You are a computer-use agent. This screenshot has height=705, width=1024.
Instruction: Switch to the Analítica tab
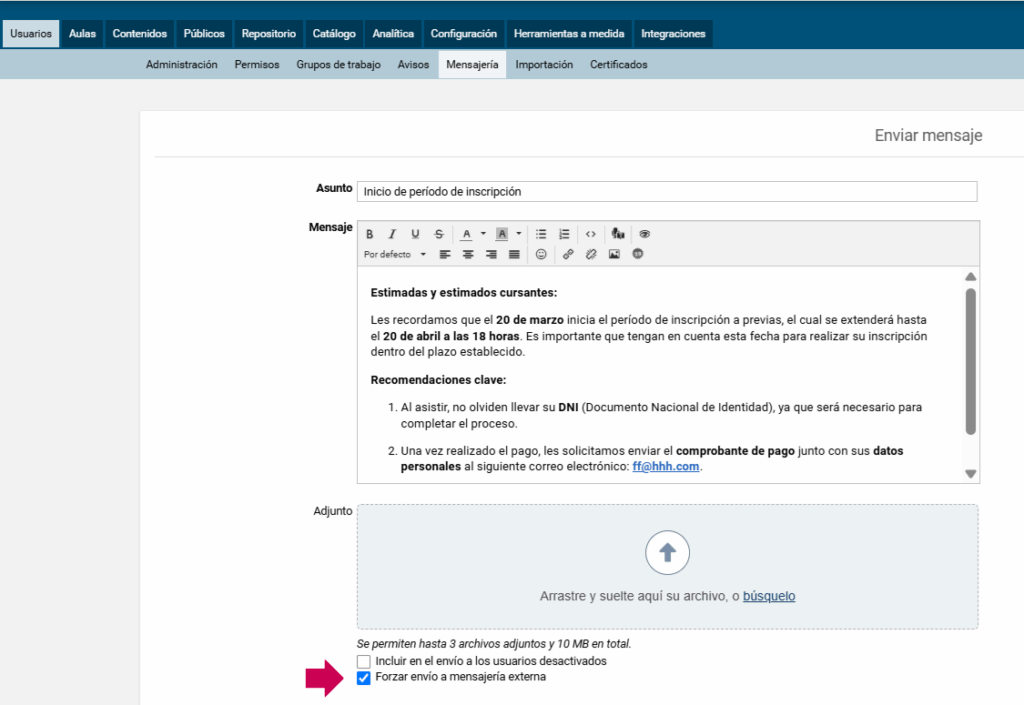tap(393, 33)
